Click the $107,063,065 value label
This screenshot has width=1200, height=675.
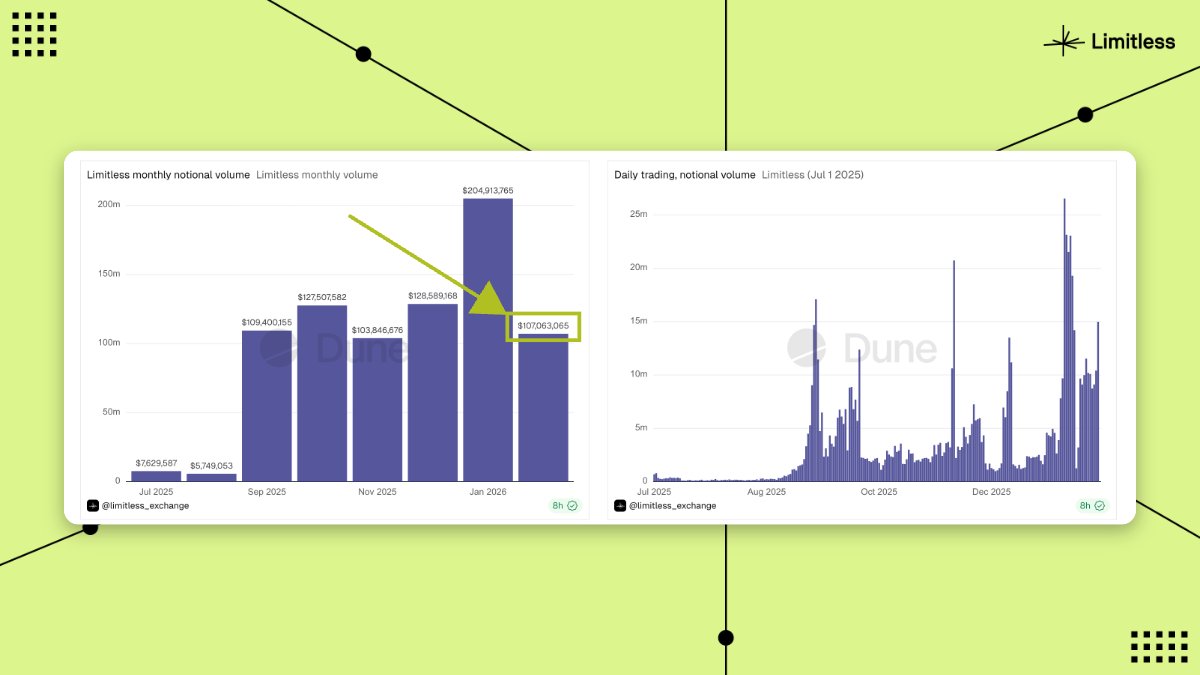coord(543,325)
